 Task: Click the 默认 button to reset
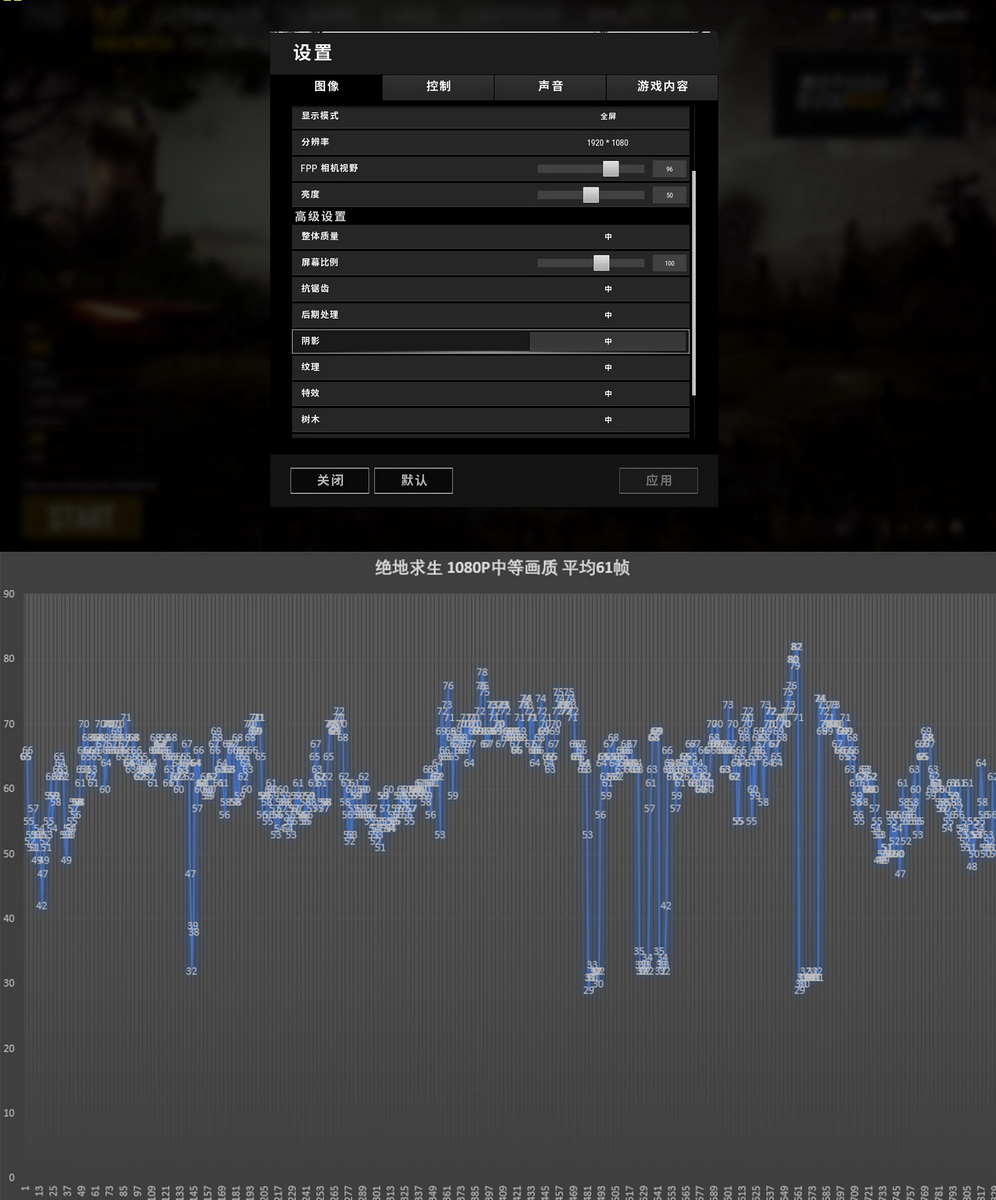click(x=414, y=480)
